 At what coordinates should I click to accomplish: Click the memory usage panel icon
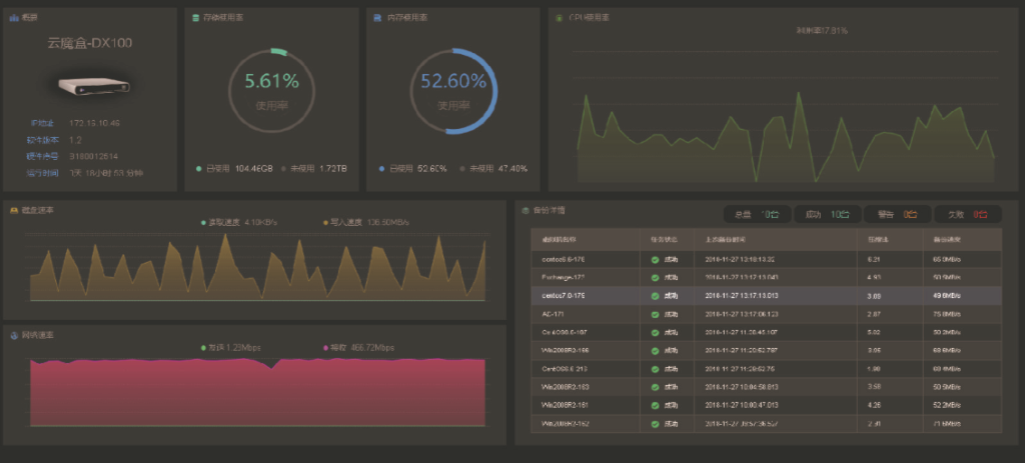point(375,17)
